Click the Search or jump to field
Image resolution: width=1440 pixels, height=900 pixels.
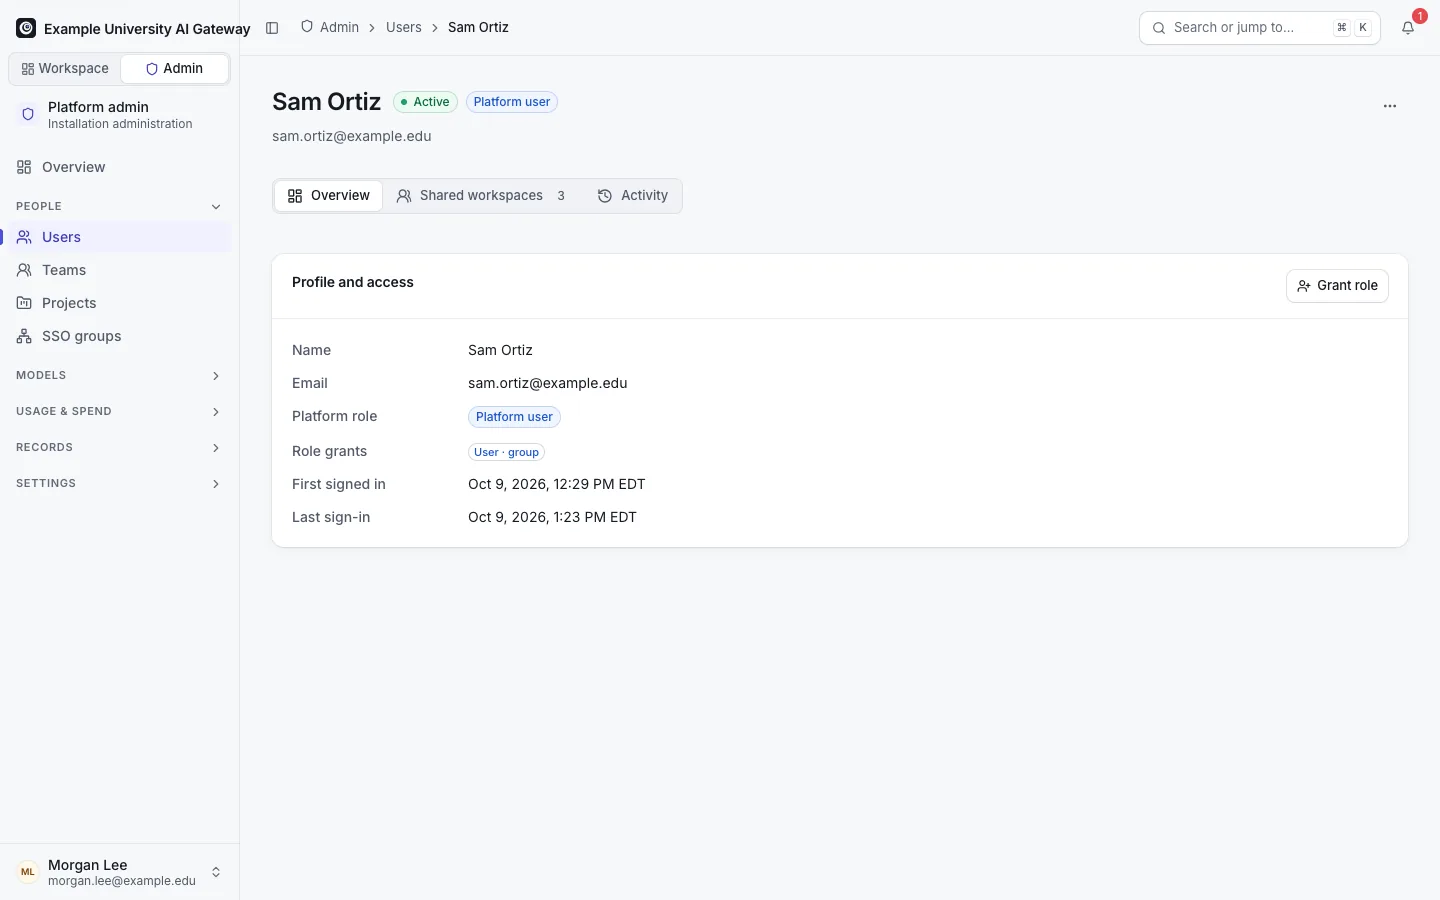click(1260, 28)
